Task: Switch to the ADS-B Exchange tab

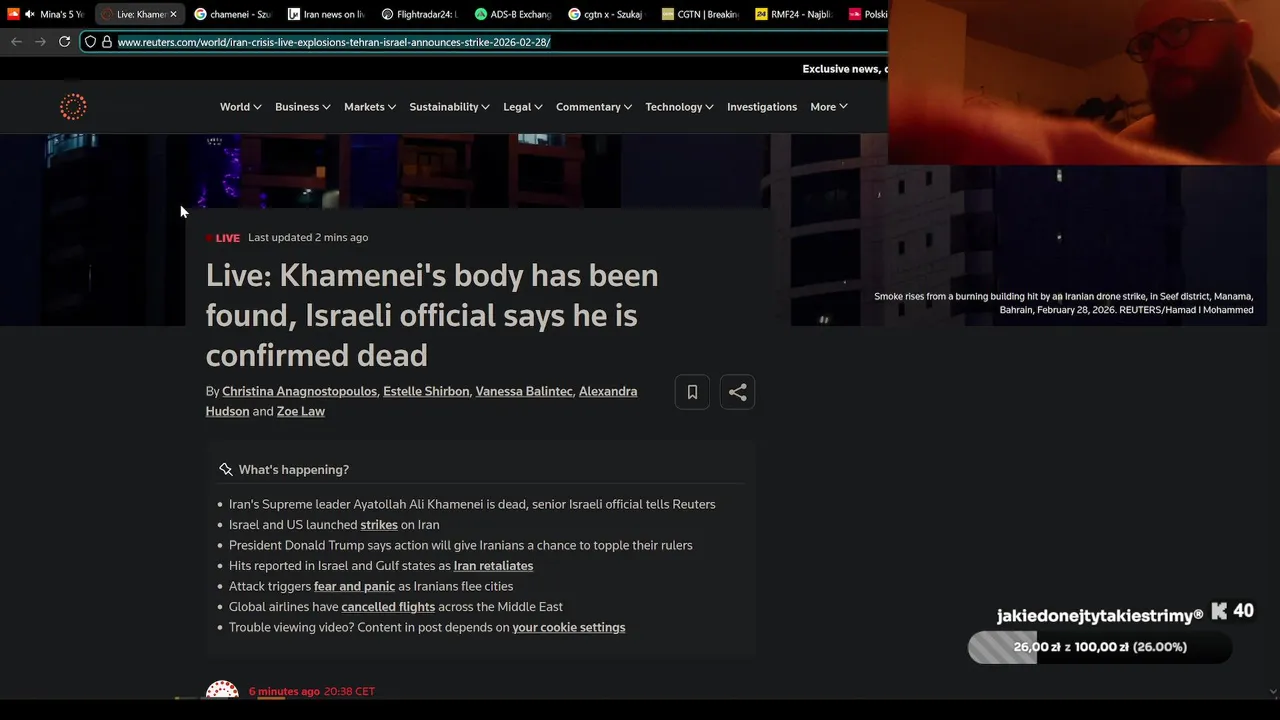Action: [512, 14]
